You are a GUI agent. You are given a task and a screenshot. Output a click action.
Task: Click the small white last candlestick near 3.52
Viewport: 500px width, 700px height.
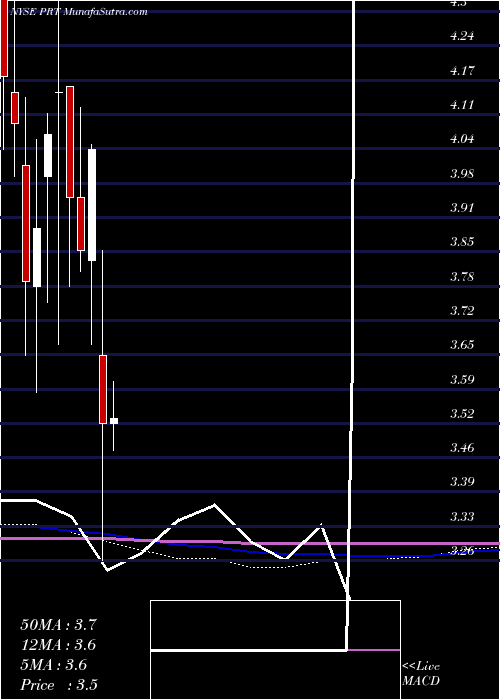[114, 421]
